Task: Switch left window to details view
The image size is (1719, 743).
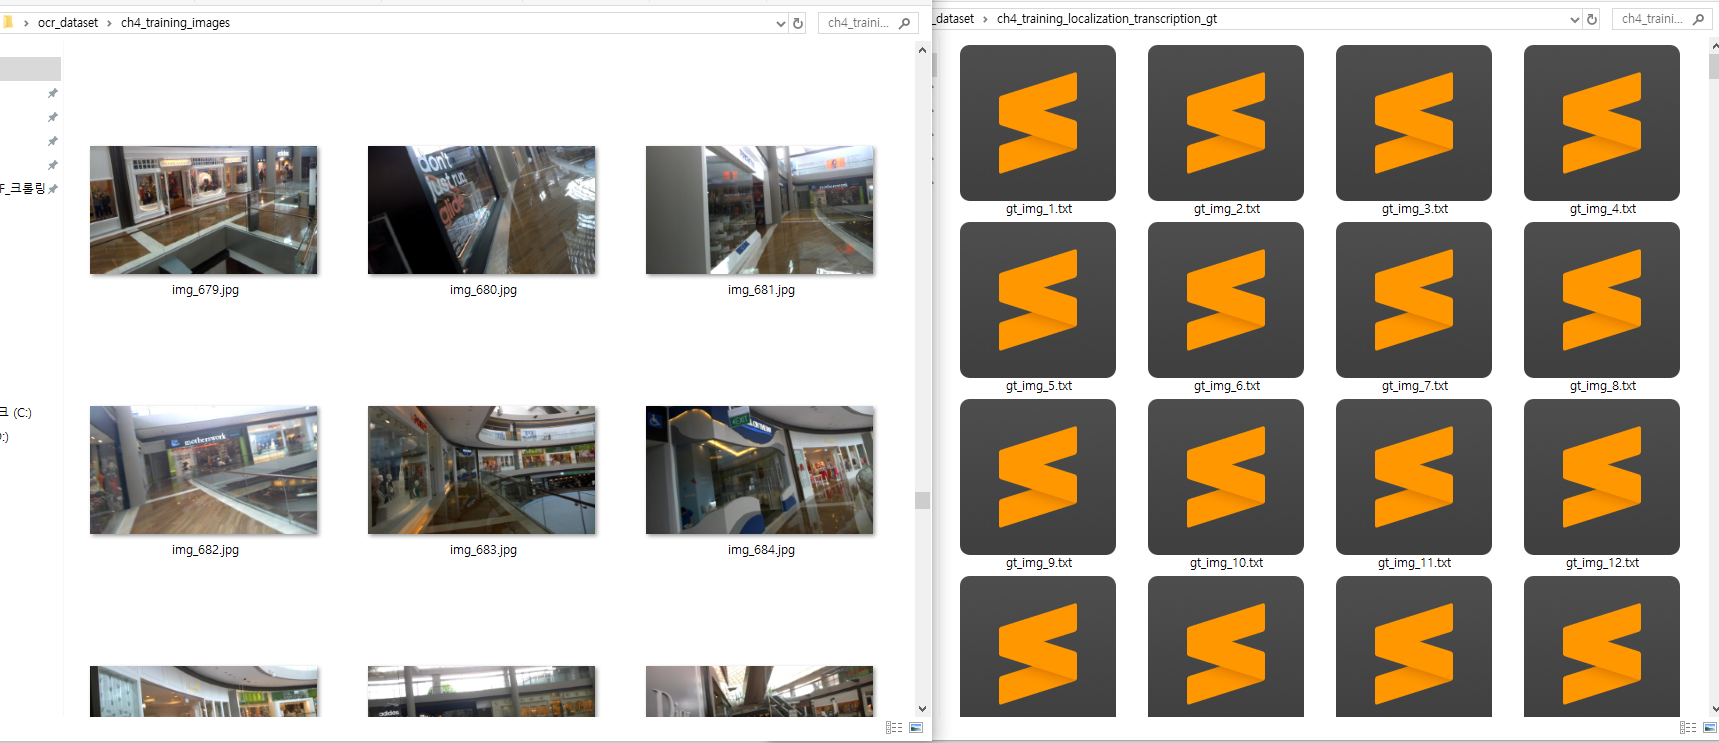Action: pyautogui.click(x=894, y=728)
